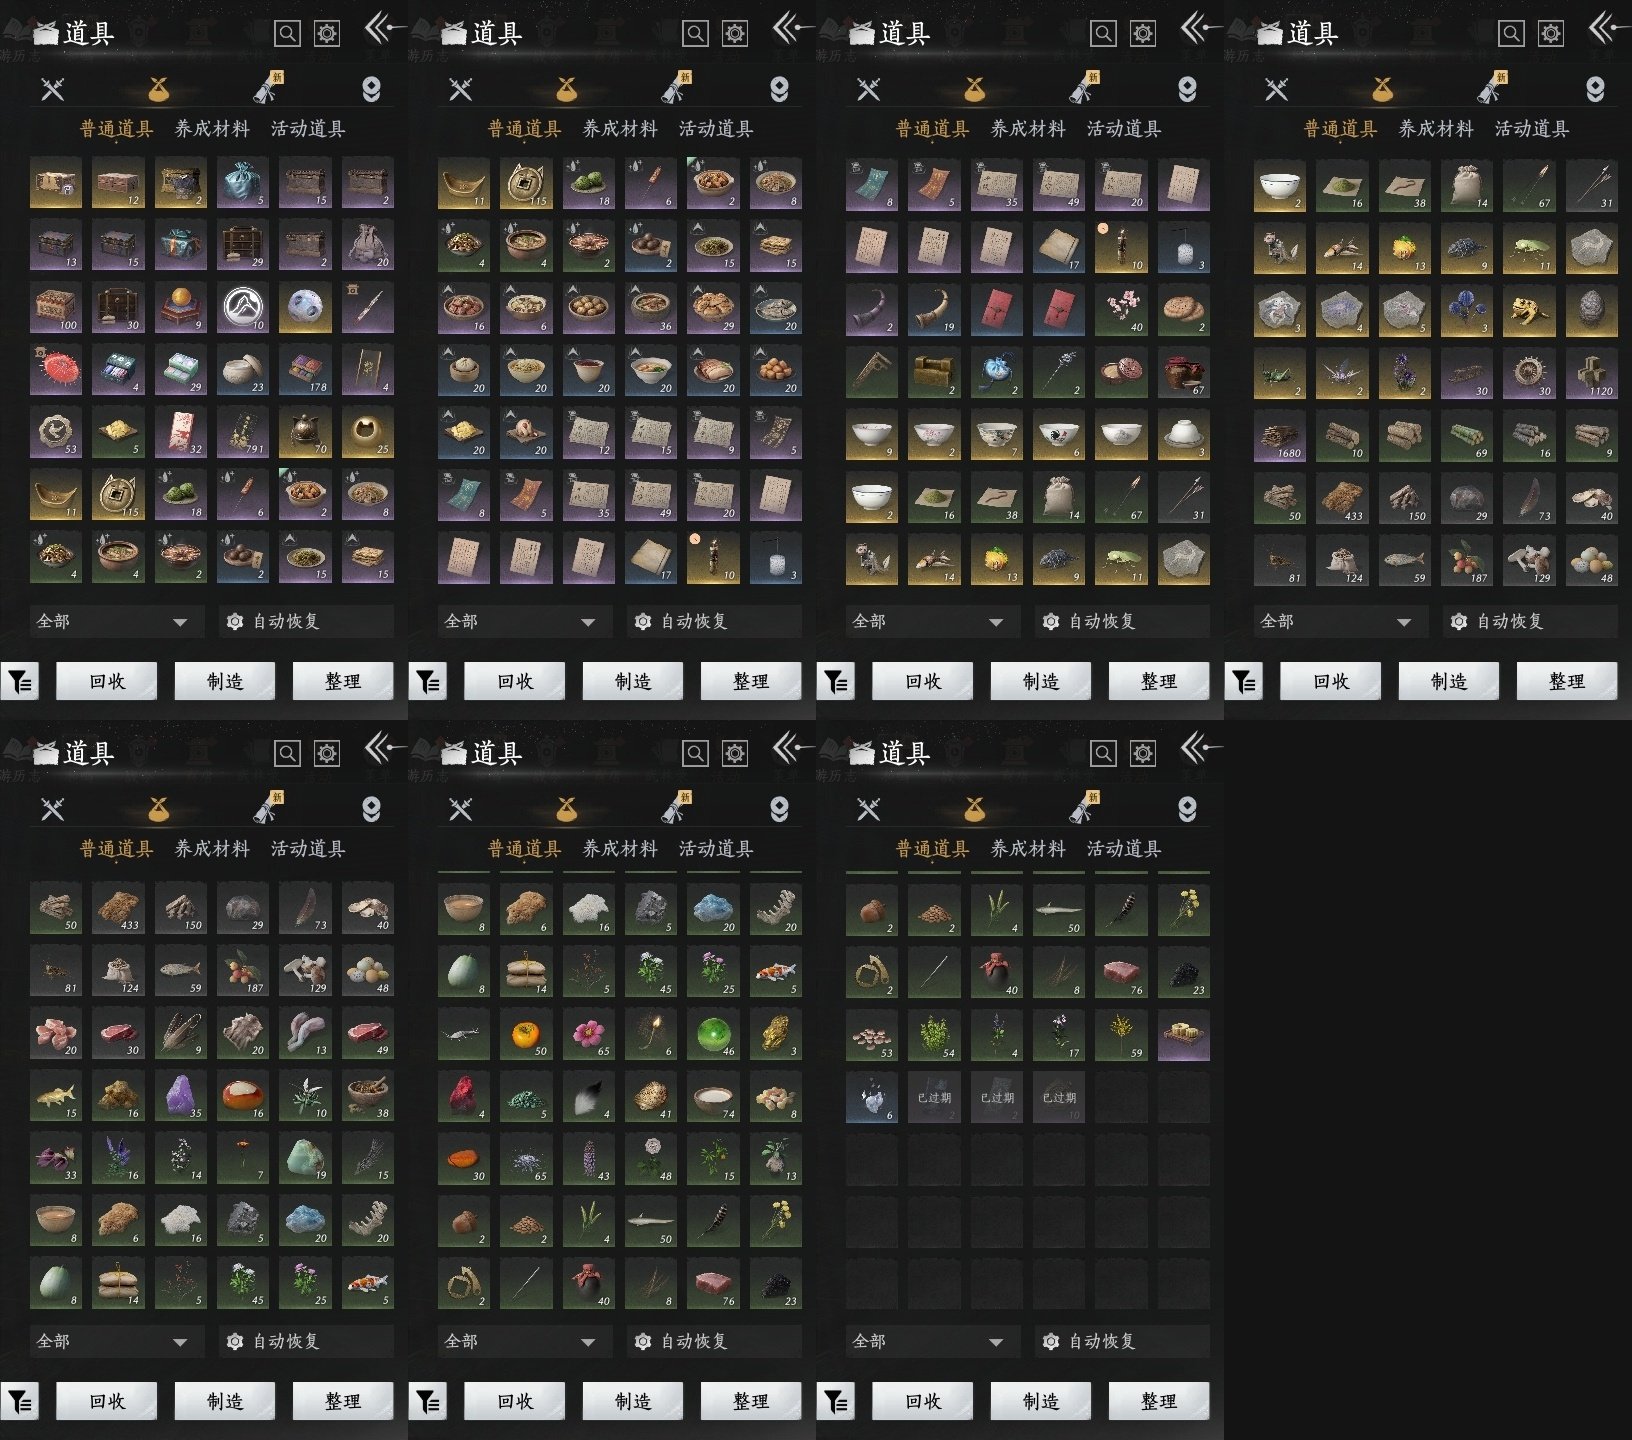This screenshot has height=1440, width=1632.
Task: Open filter icon in panel with expired items
Action: tap(835, 1402)
